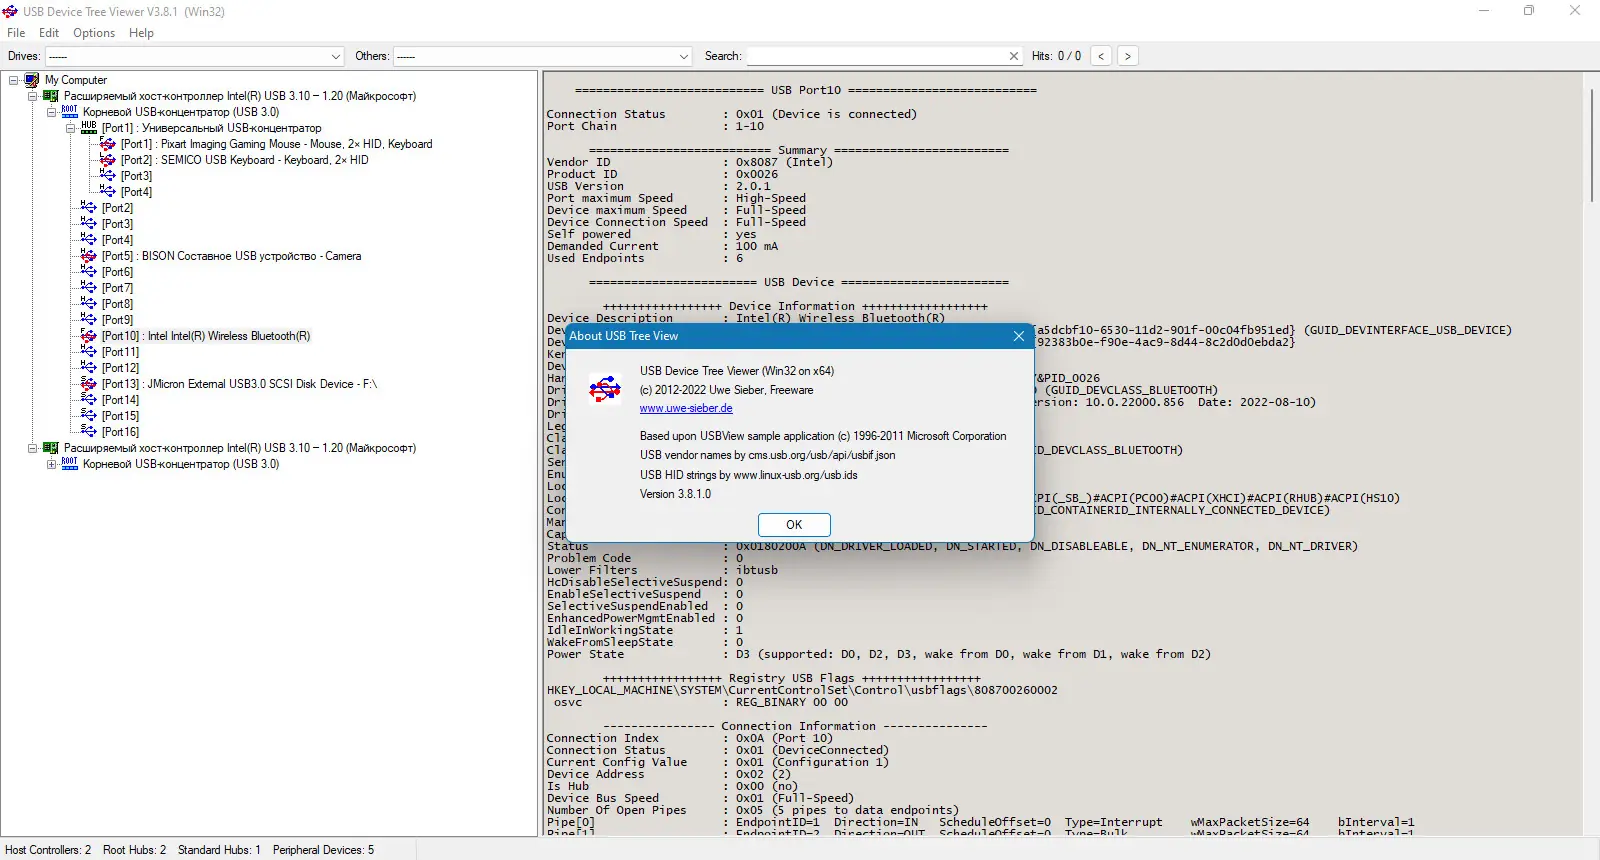
Task: Collapse the second Intel host controller node
Action: tap(33, 448)
